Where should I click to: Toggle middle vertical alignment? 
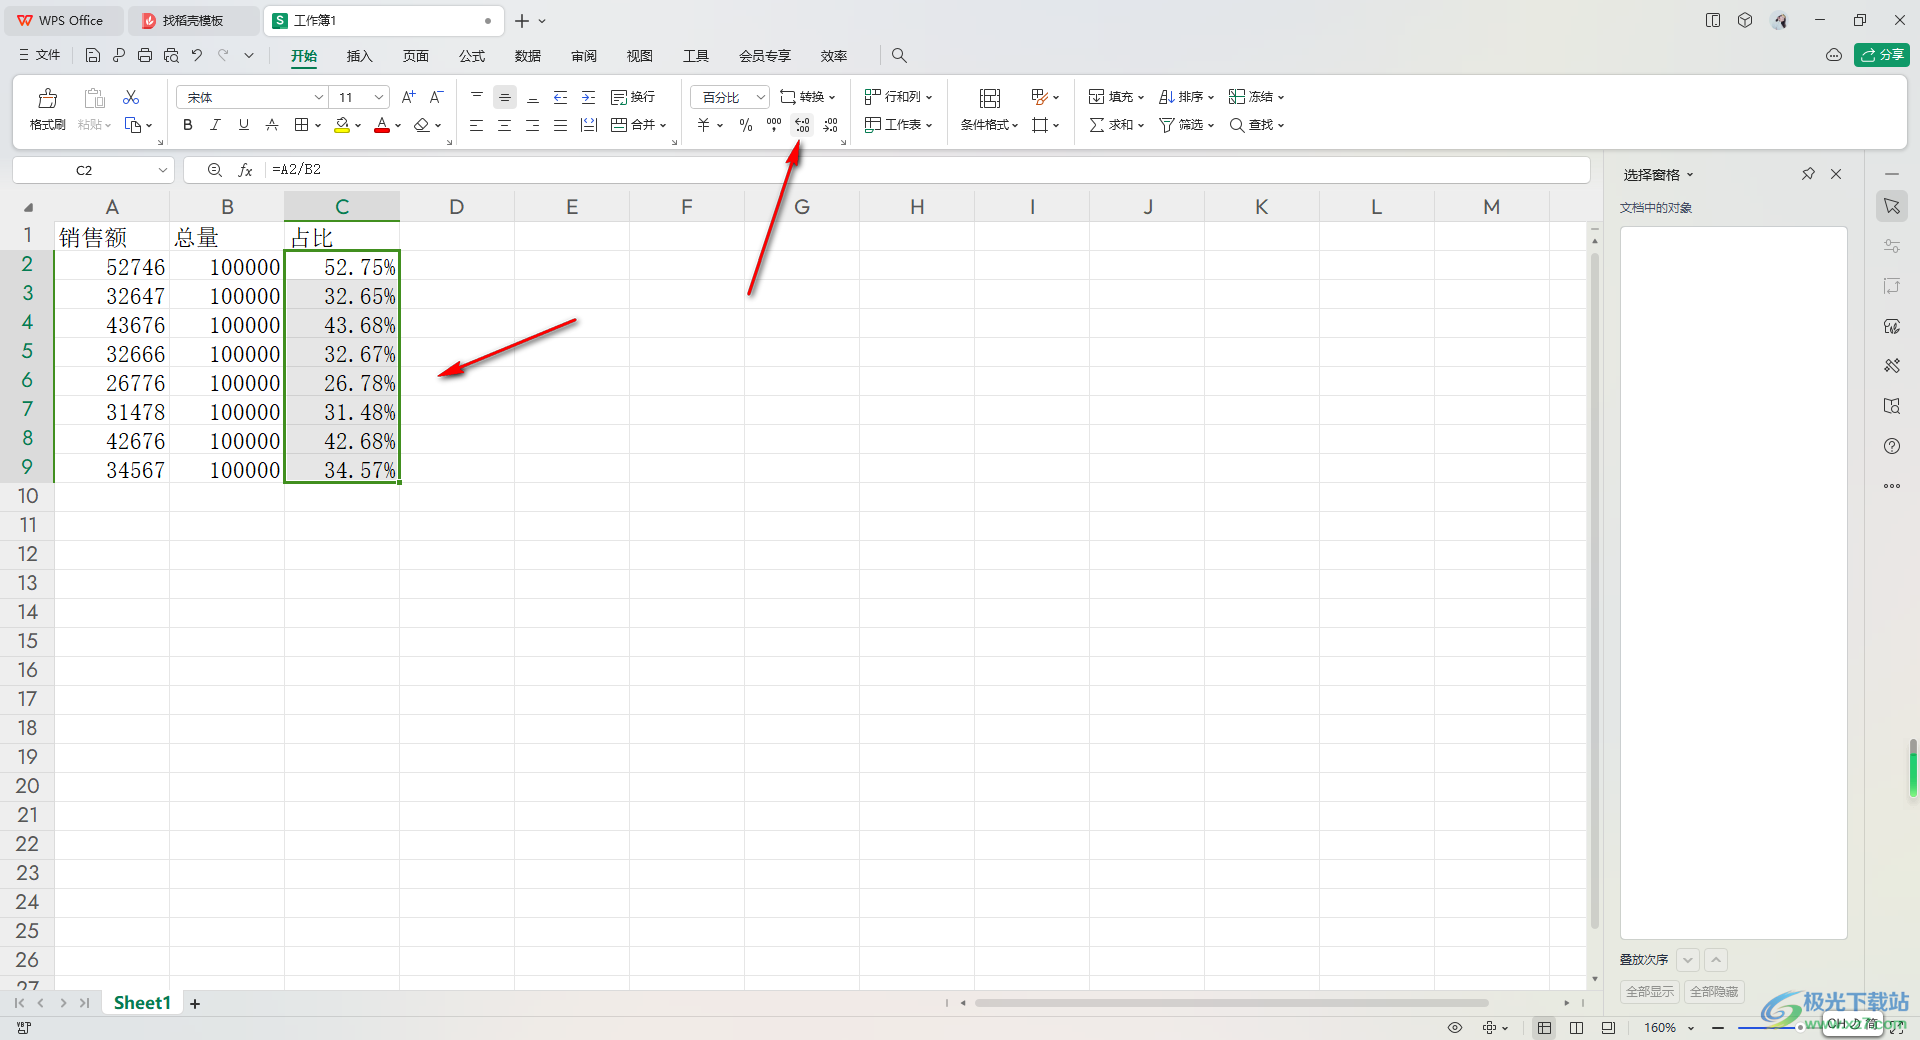[505, 97]
